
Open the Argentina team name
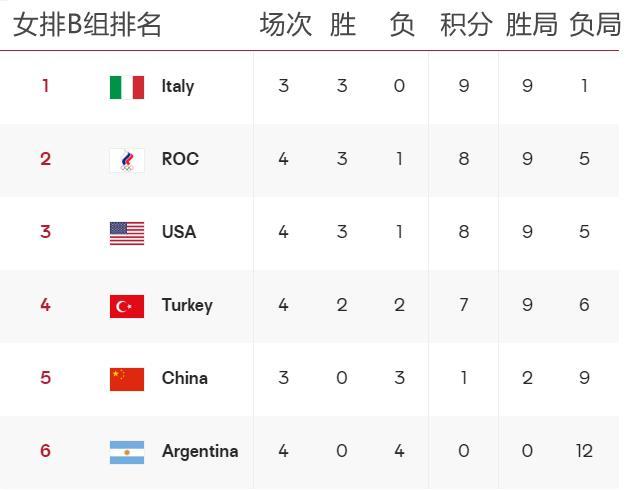click(x=200, y=451)
